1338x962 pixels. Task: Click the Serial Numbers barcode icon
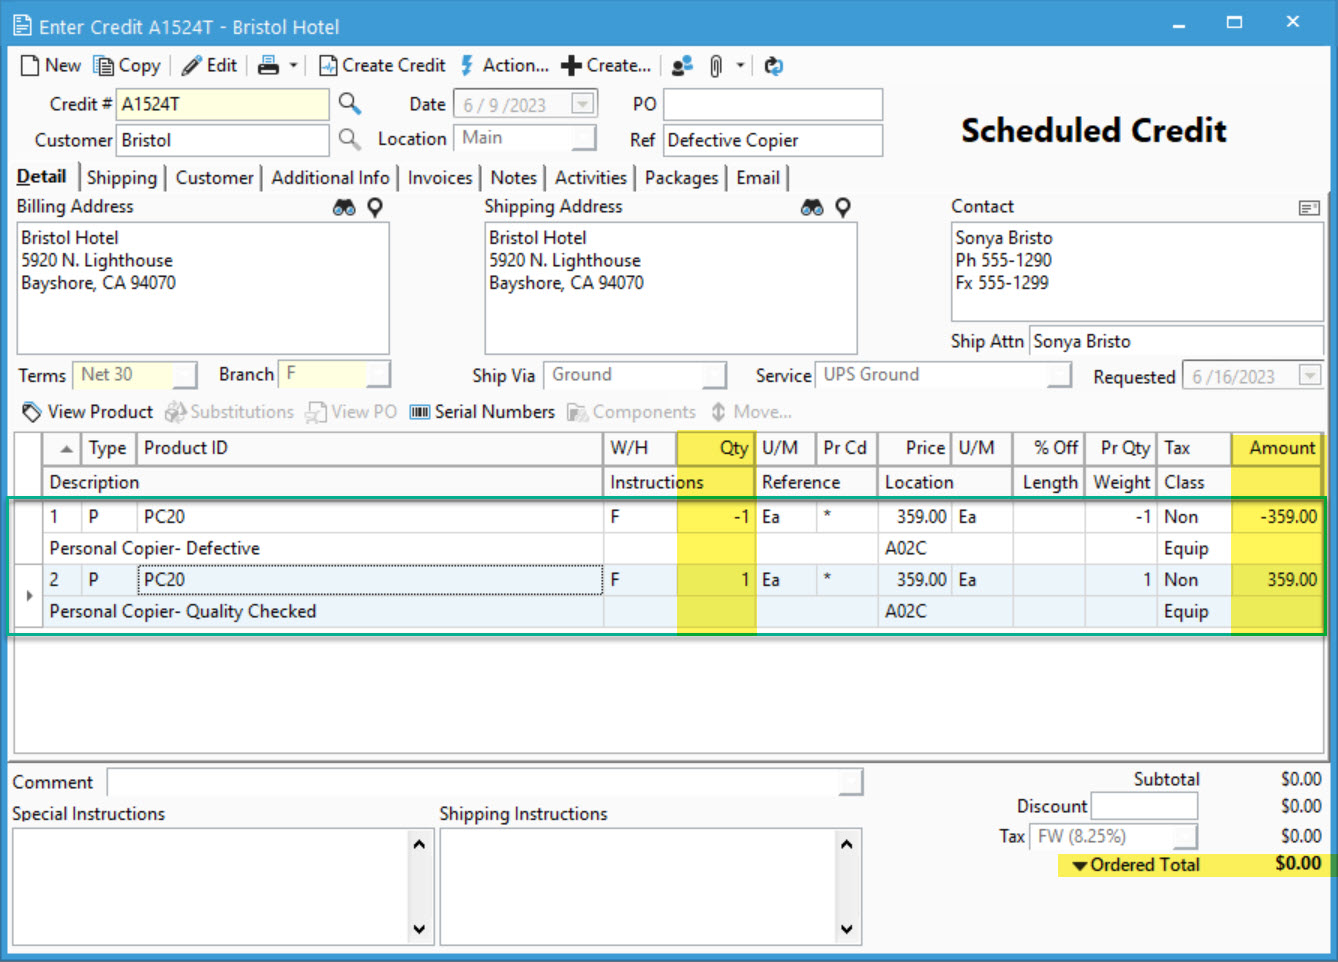point(420,411)
